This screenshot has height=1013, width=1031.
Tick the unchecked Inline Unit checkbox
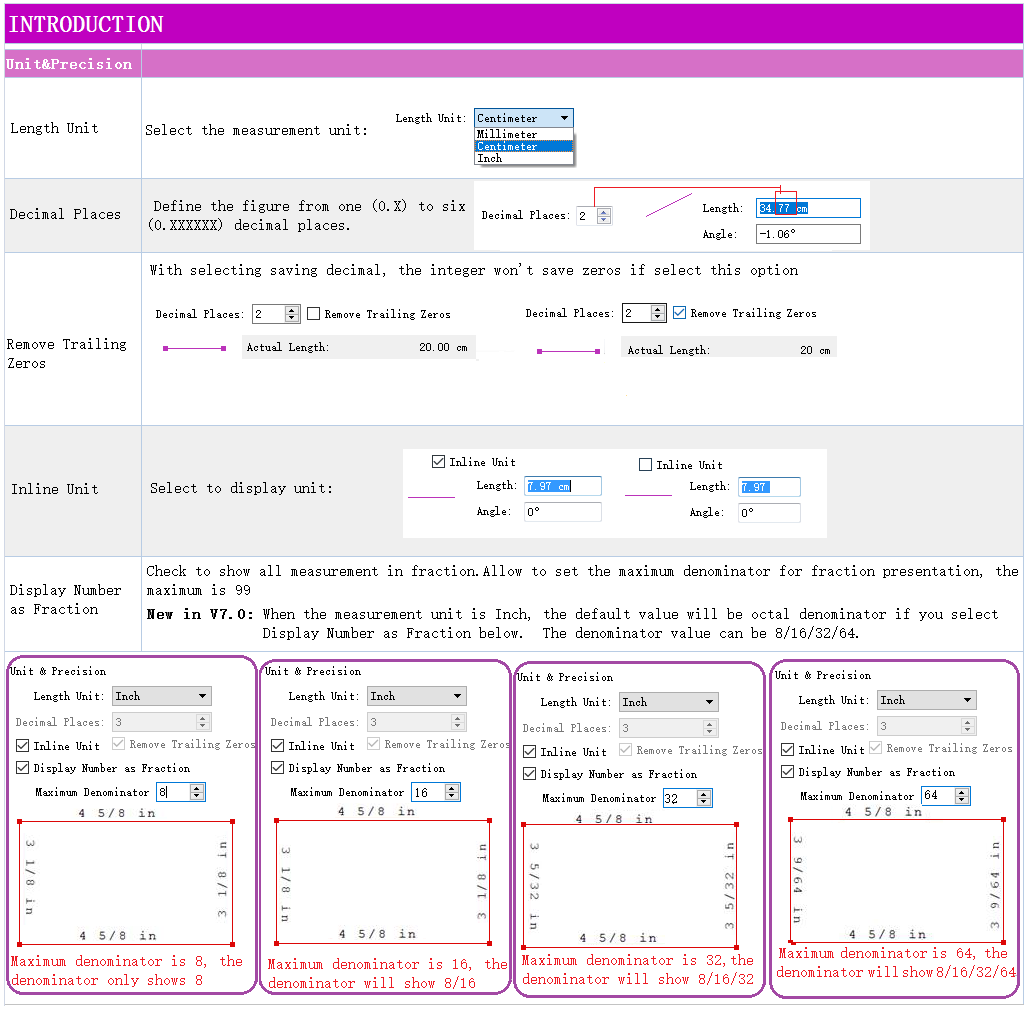(646, 465)
